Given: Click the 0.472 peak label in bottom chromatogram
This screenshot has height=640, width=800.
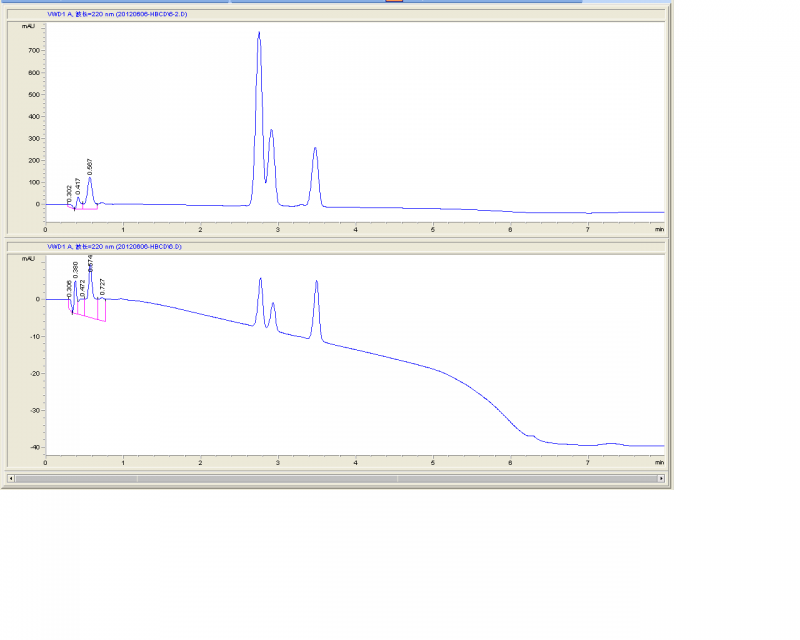Looking at the screenshot, I should coord(83,288).
